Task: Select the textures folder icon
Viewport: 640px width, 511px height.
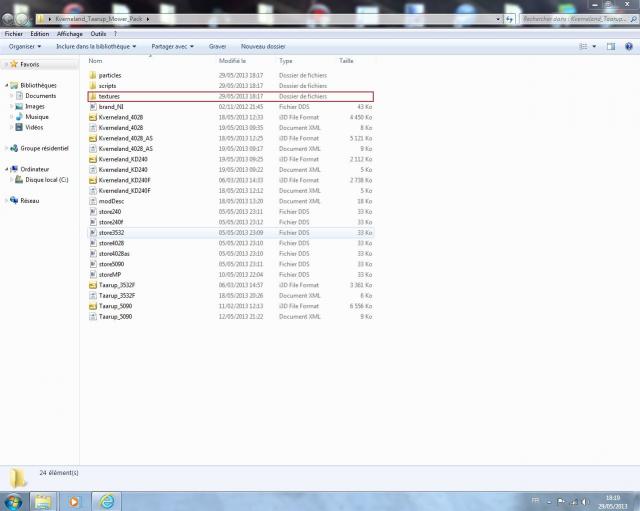Action: click(x=93, y=96)
